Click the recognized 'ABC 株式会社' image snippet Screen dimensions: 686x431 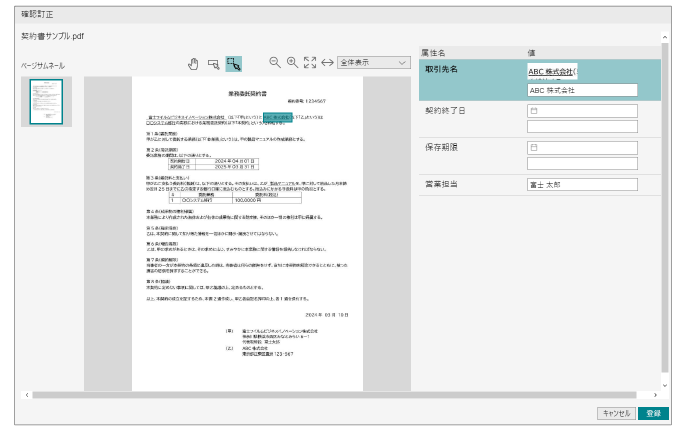(x=552, y=72)
